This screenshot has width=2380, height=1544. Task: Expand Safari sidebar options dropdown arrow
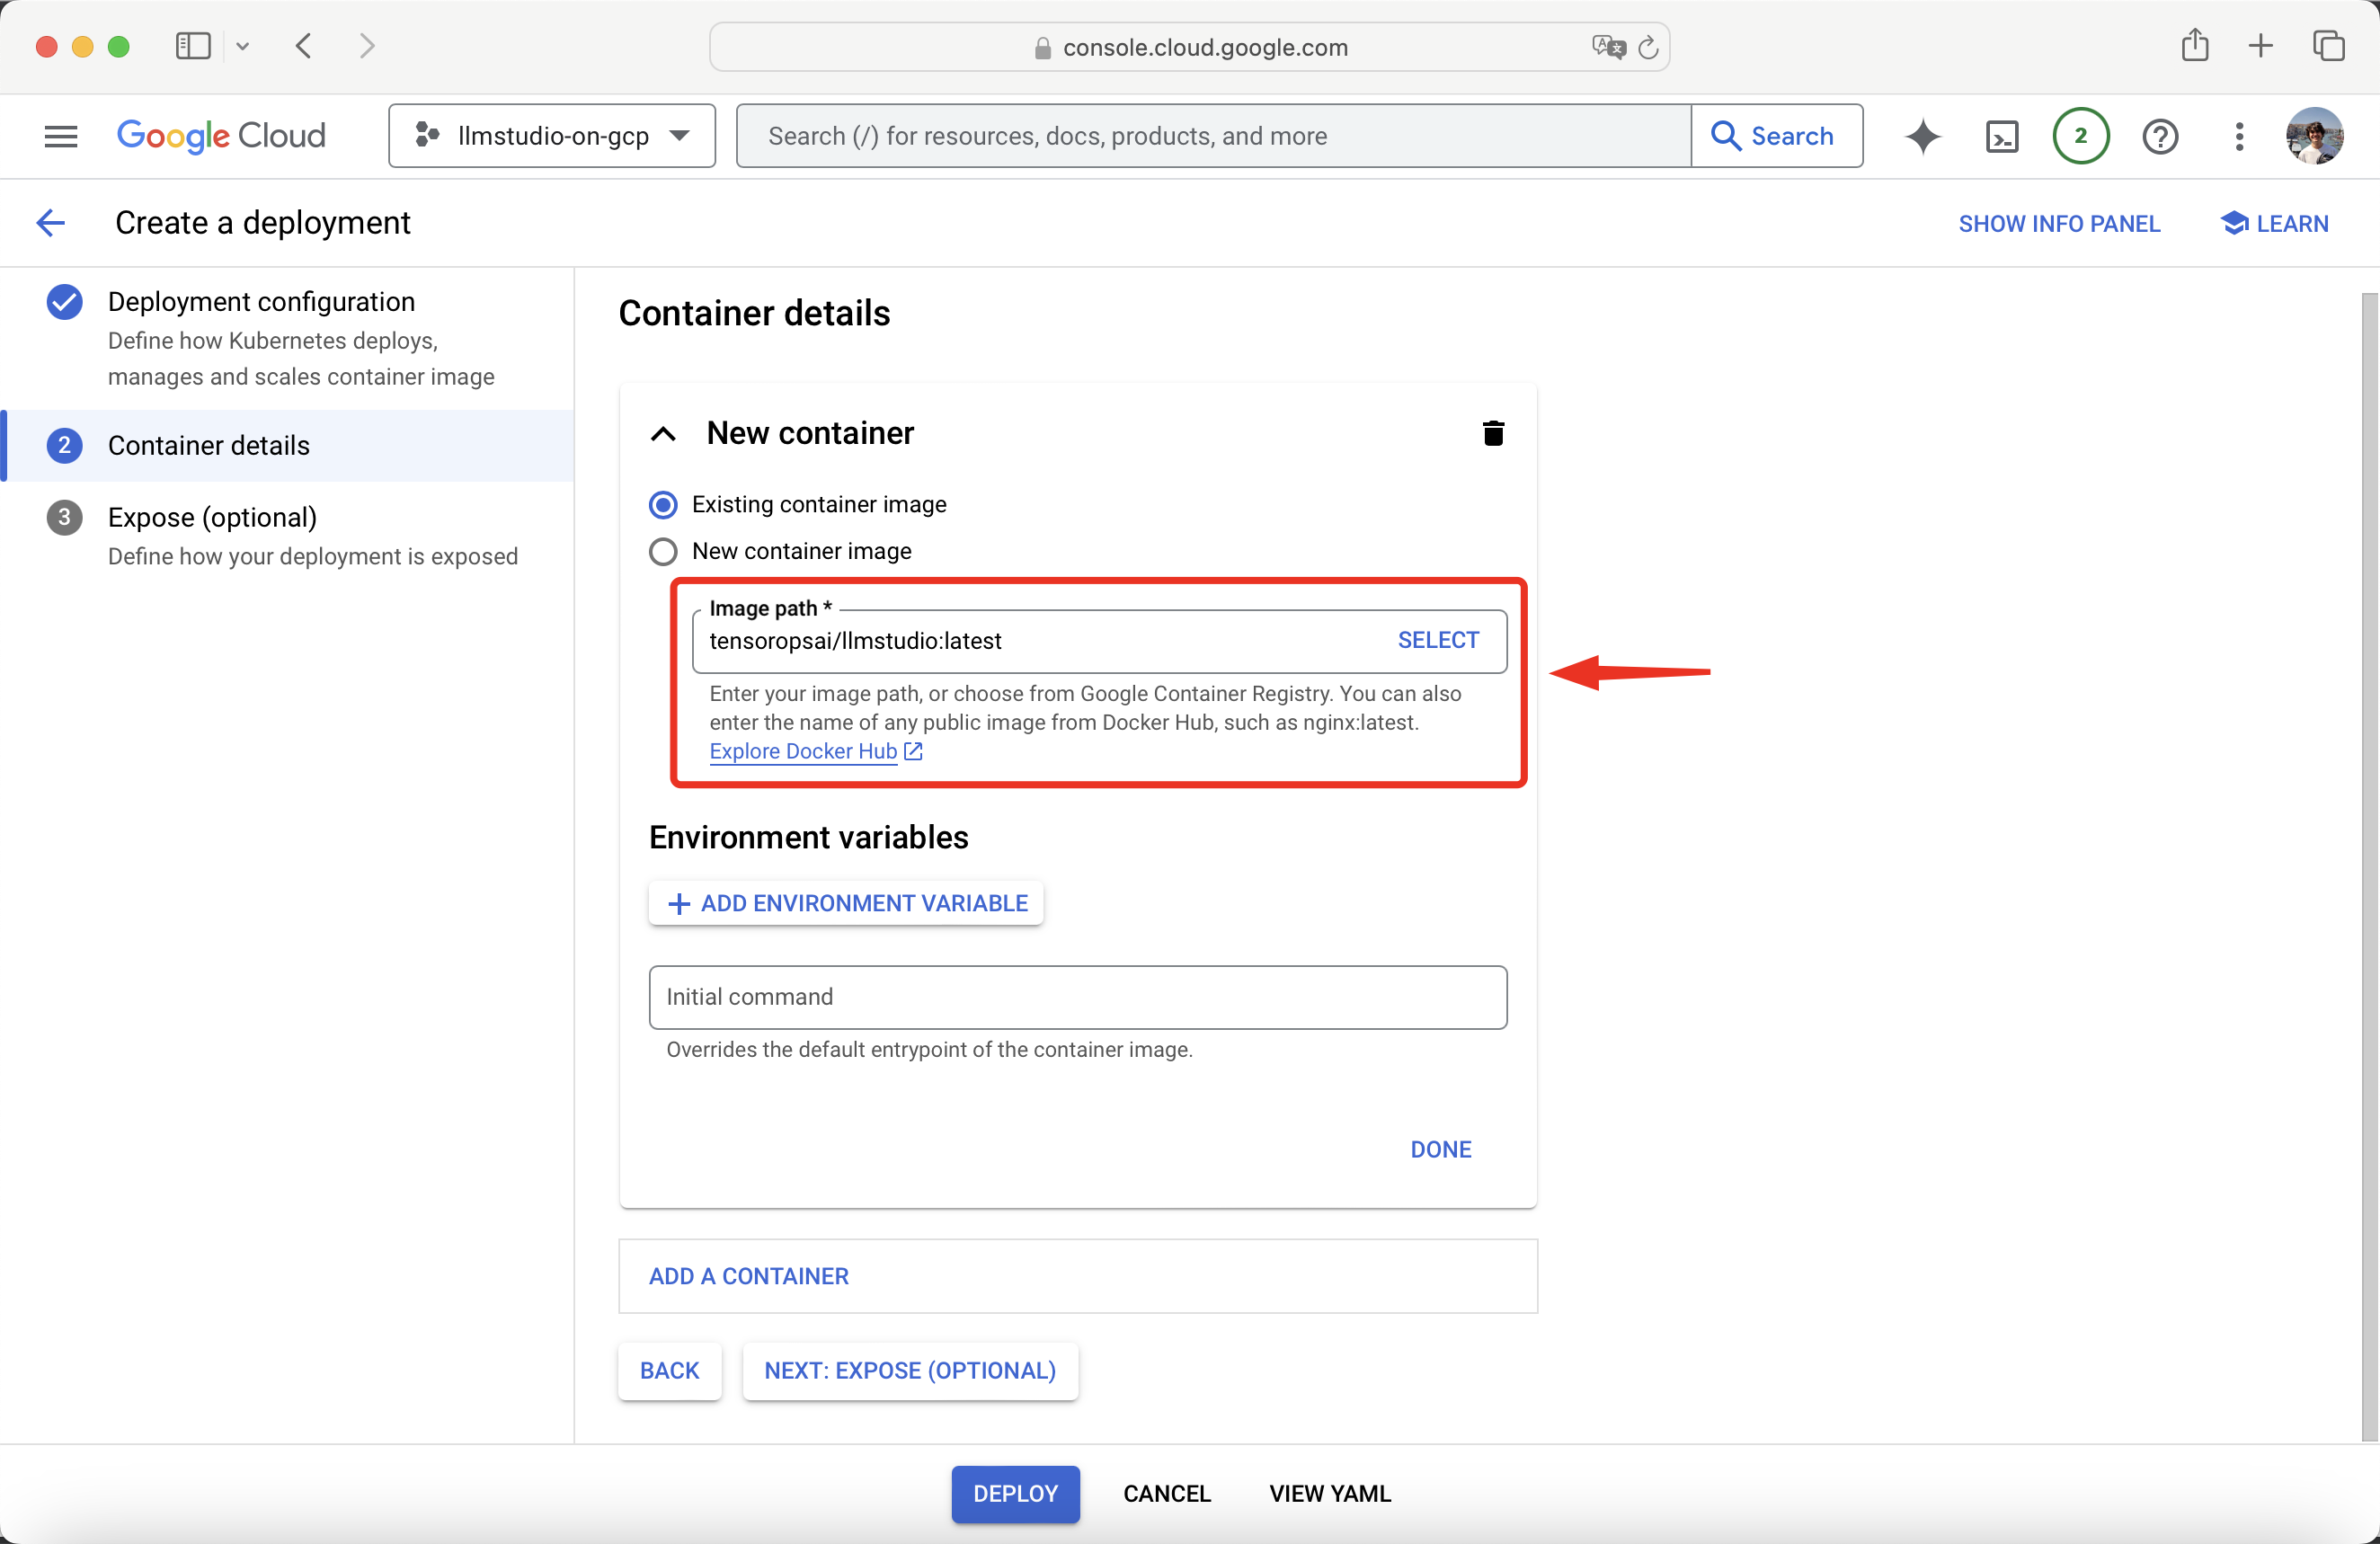point(242,46)
